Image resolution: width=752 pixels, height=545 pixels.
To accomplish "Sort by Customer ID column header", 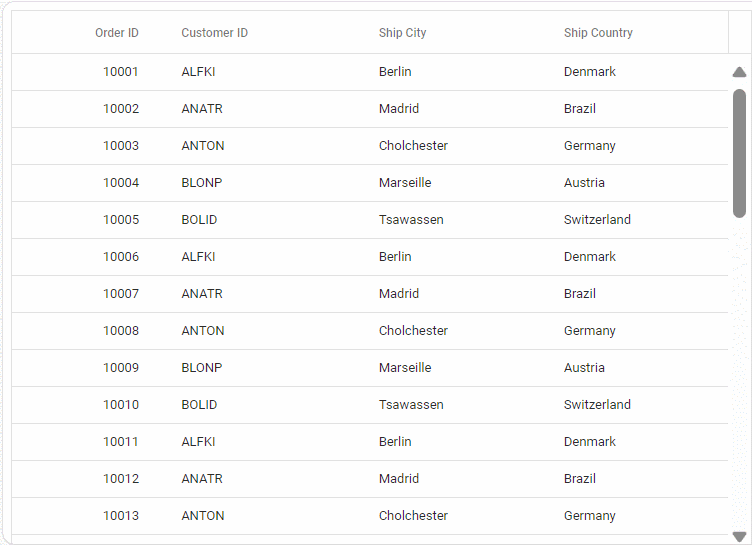I will coord(214,33).
